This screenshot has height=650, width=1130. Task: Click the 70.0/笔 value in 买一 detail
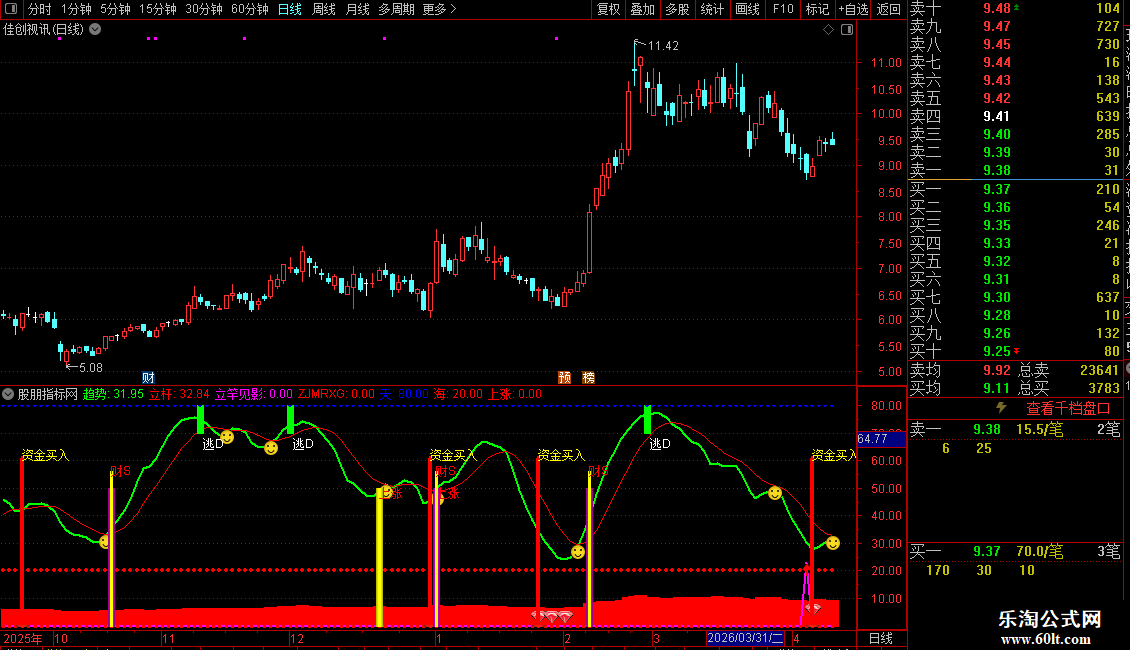click(x=1039, y=552)
